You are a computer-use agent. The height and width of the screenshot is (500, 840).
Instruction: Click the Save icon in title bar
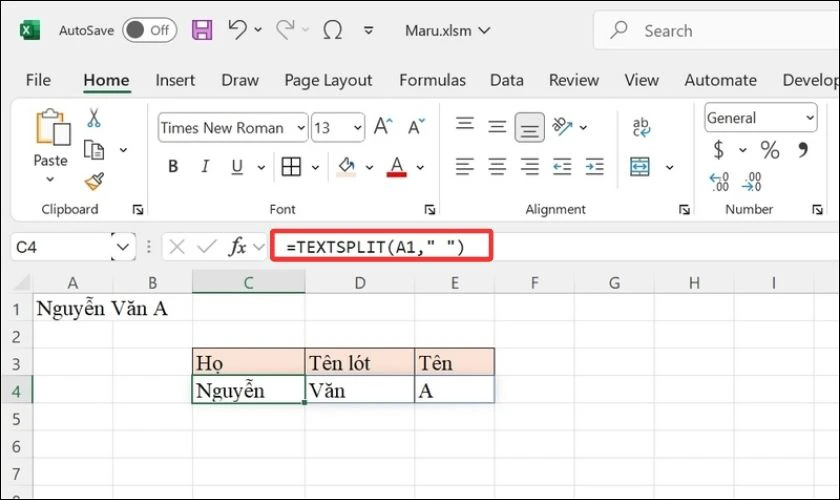point(202,30)
